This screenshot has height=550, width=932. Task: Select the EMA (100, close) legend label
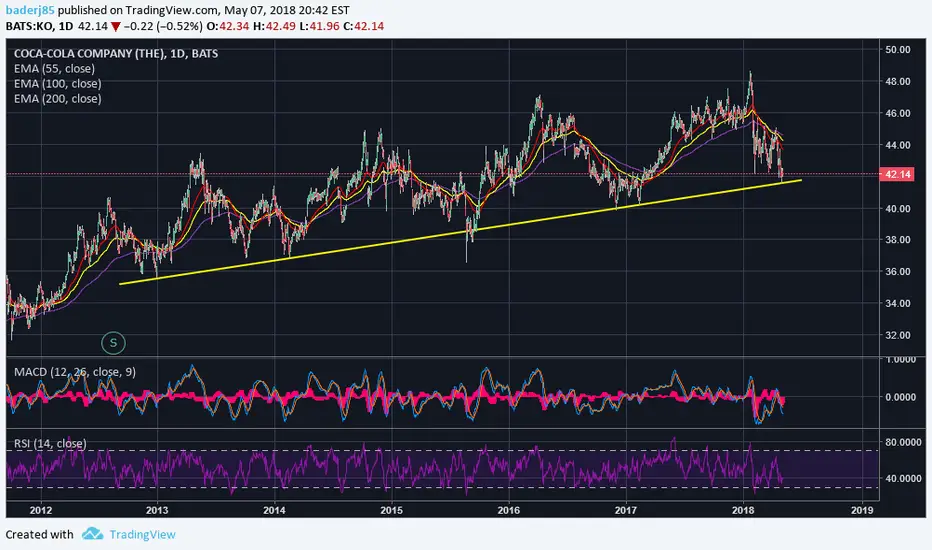tap(58, 84)
